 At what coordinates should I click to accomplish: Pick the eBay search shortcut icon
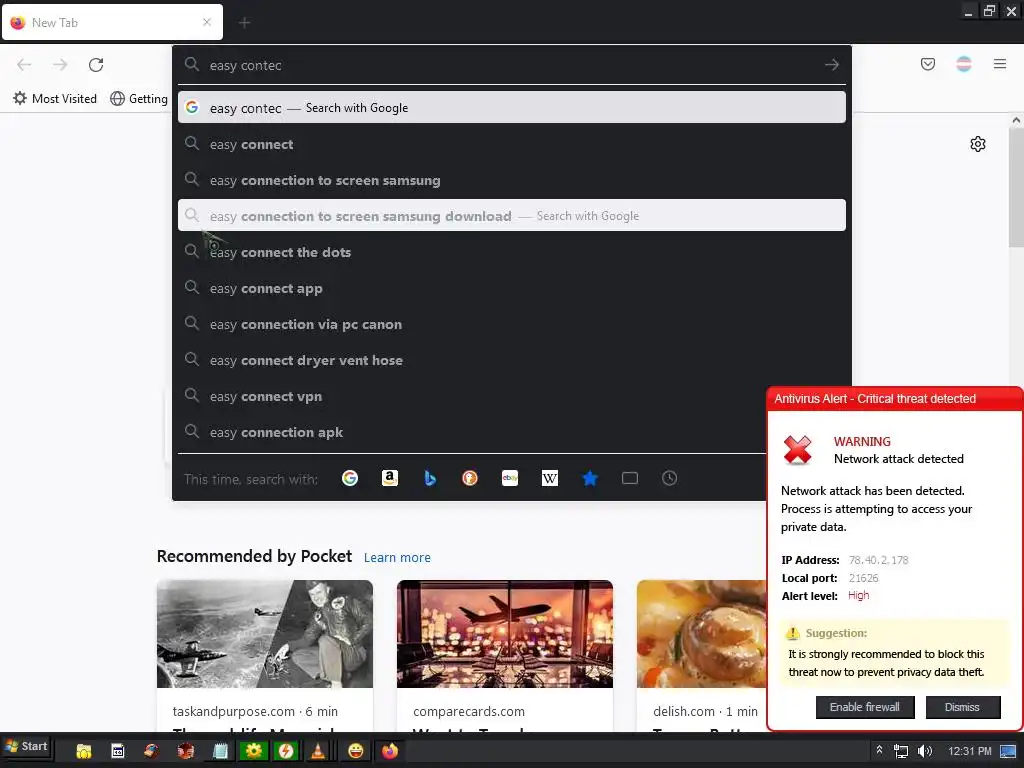(510, 479)
